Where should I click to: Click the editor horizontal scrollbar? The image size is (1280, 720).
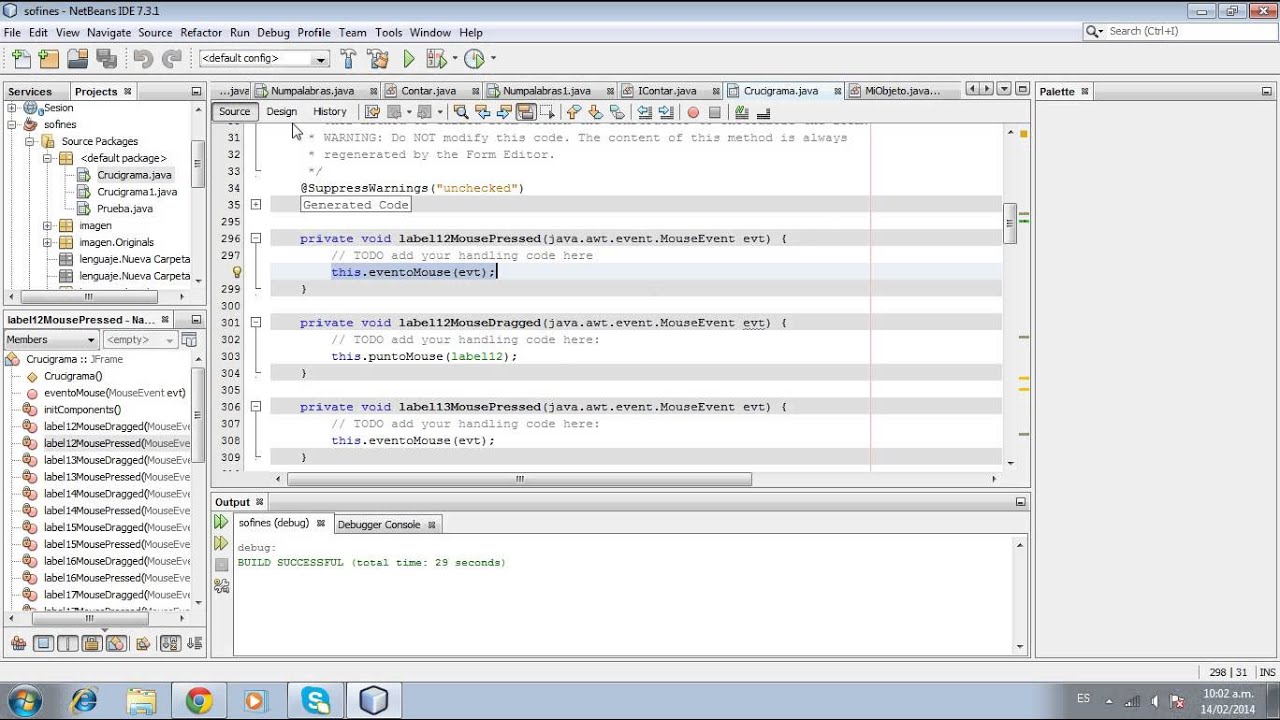(519, 479)
